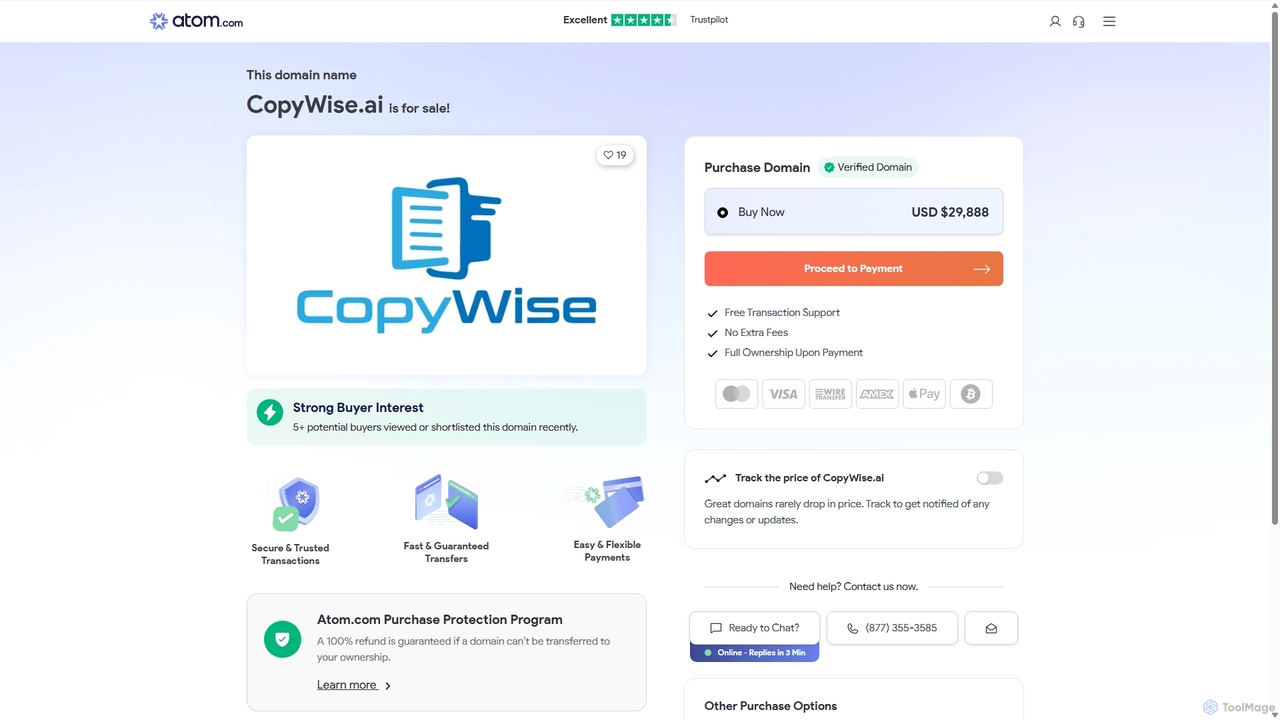
Task: Open the hamburger menu
Action: point(1109,21)
